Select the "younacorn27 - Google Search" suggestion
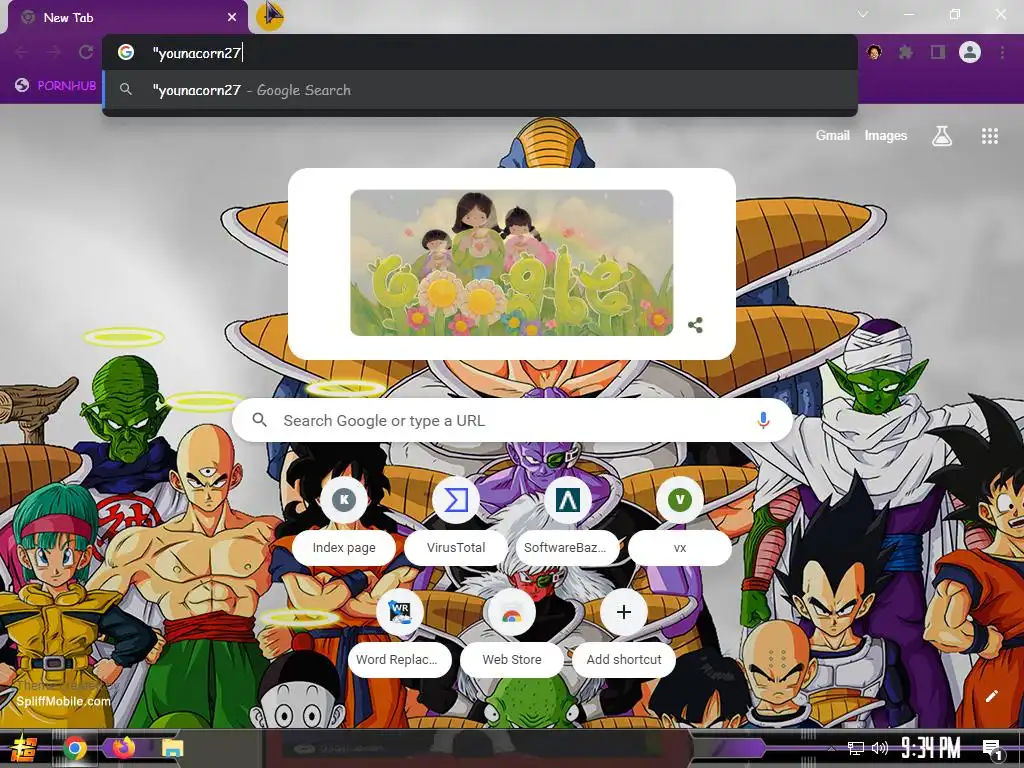Screen dimensions: 1024x768 pos(480,90)
